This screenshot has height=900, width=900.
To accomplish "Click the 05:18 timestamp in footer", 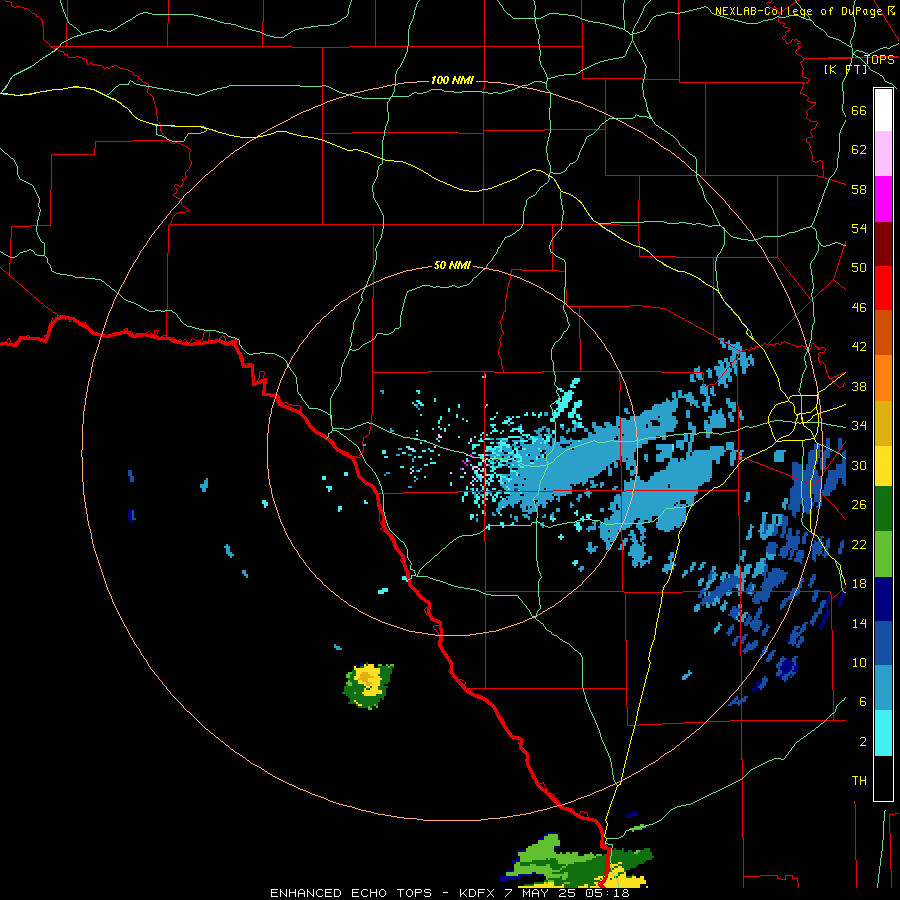I will 607,893.
